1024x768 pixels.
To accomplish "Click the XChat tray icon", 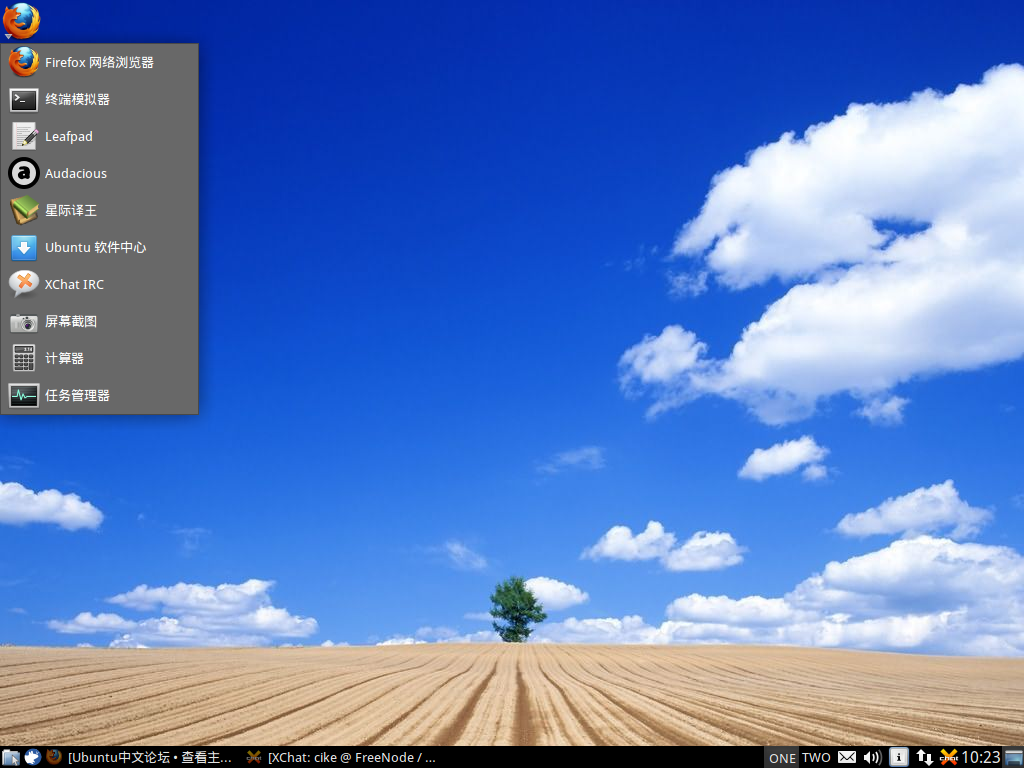I will pos(948,758).
